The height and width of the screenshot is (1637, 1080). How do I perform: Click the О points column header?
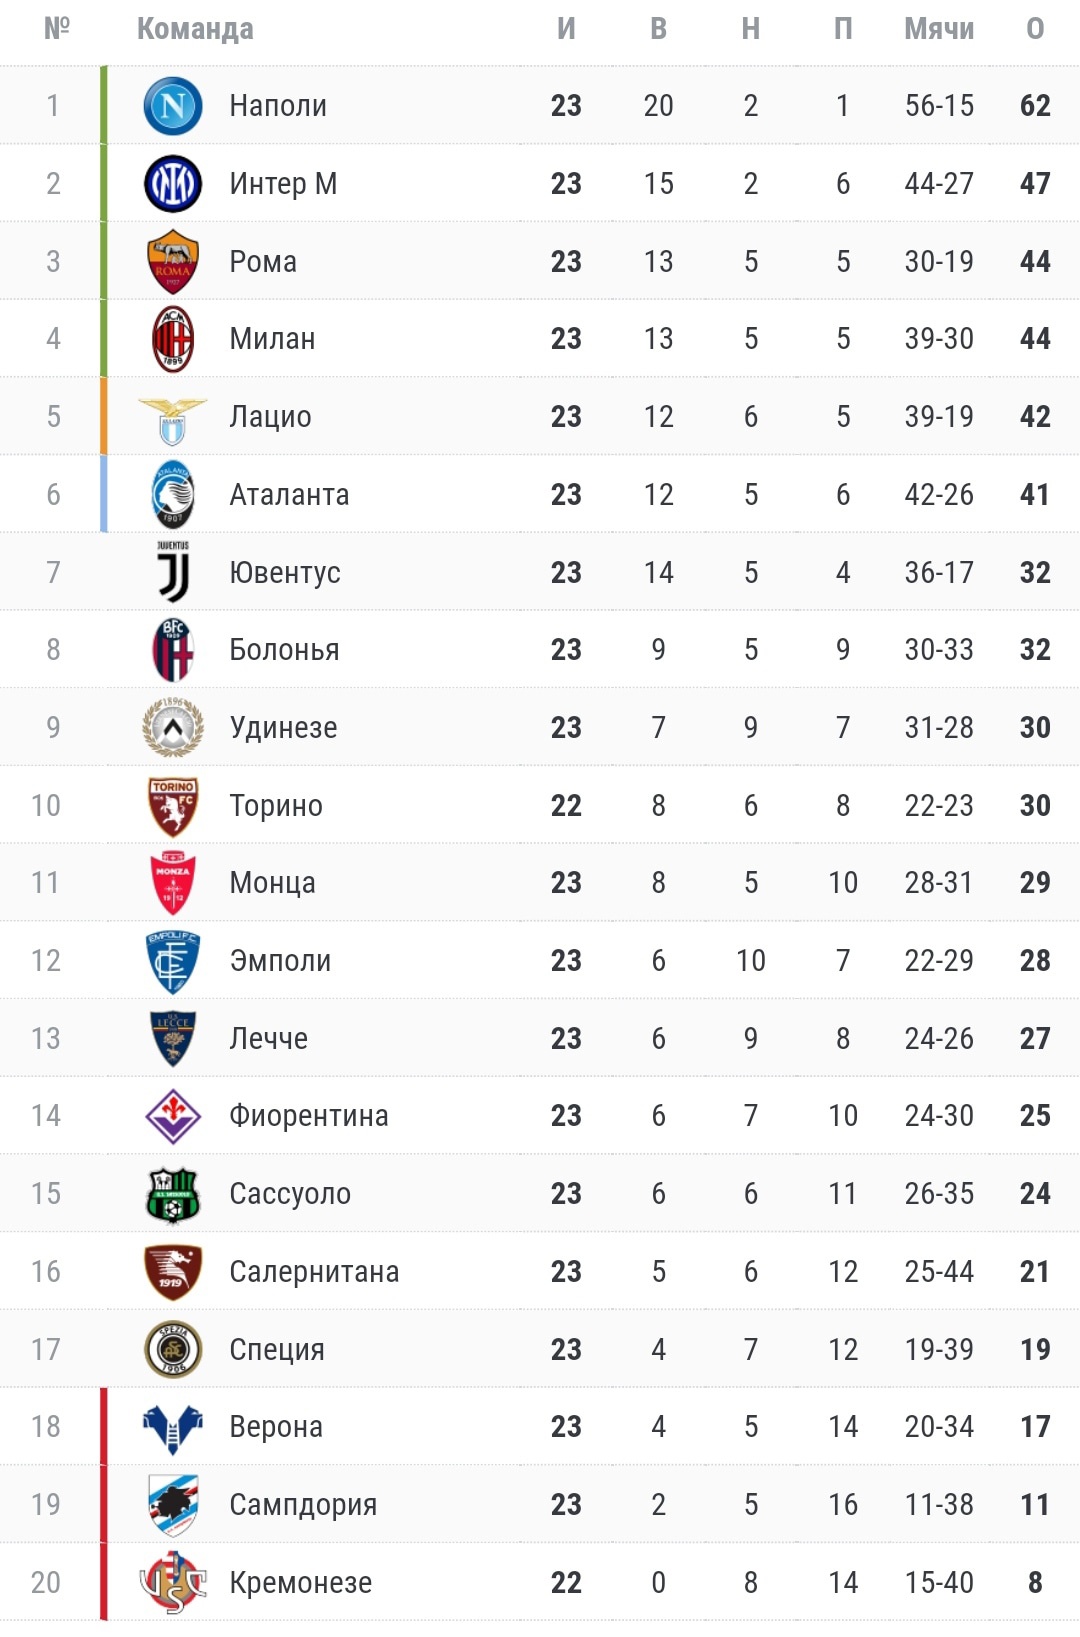1035,29
